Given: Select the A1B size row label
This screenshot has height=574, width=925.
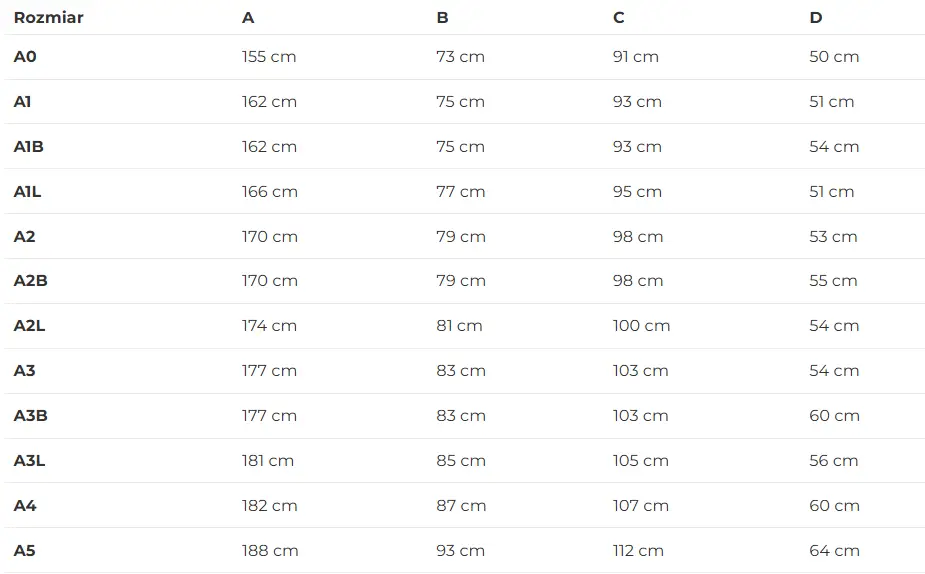Looking at the screenshot, I should coord(29,147).
